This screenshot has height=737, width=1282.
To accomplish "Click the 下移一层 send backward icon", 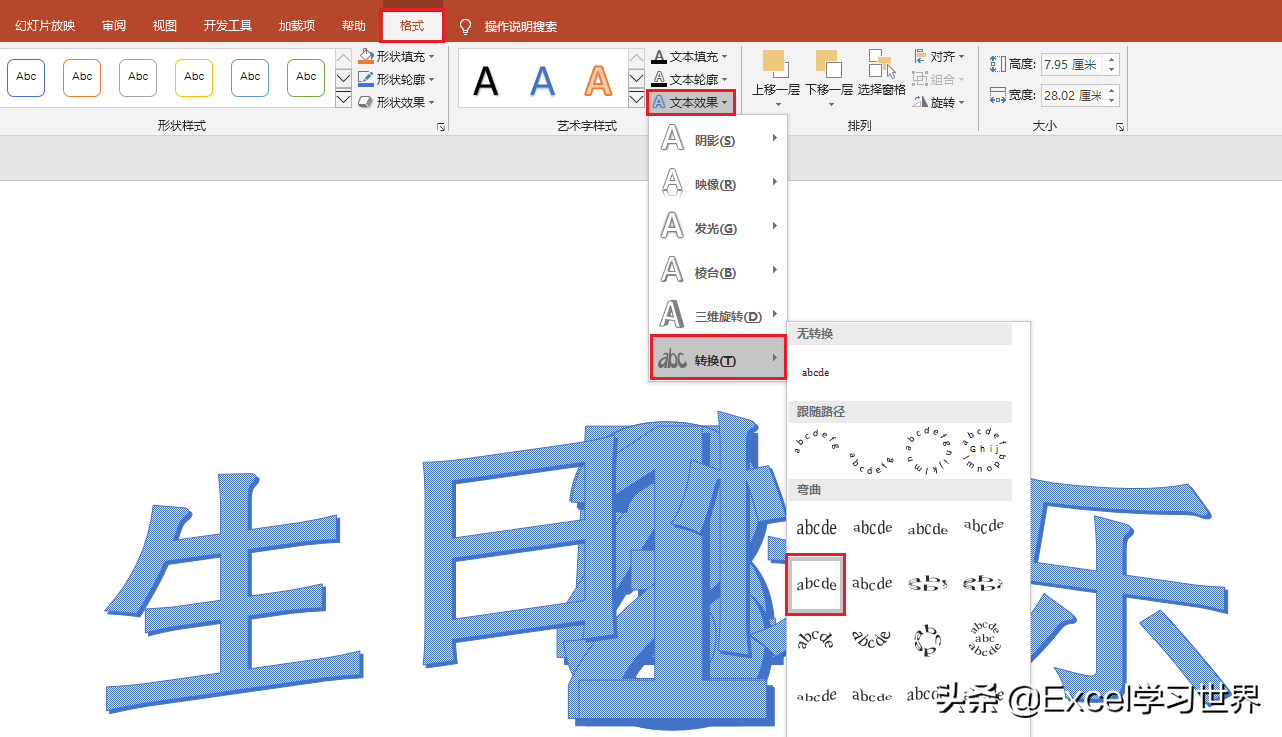I will [828, 64].
